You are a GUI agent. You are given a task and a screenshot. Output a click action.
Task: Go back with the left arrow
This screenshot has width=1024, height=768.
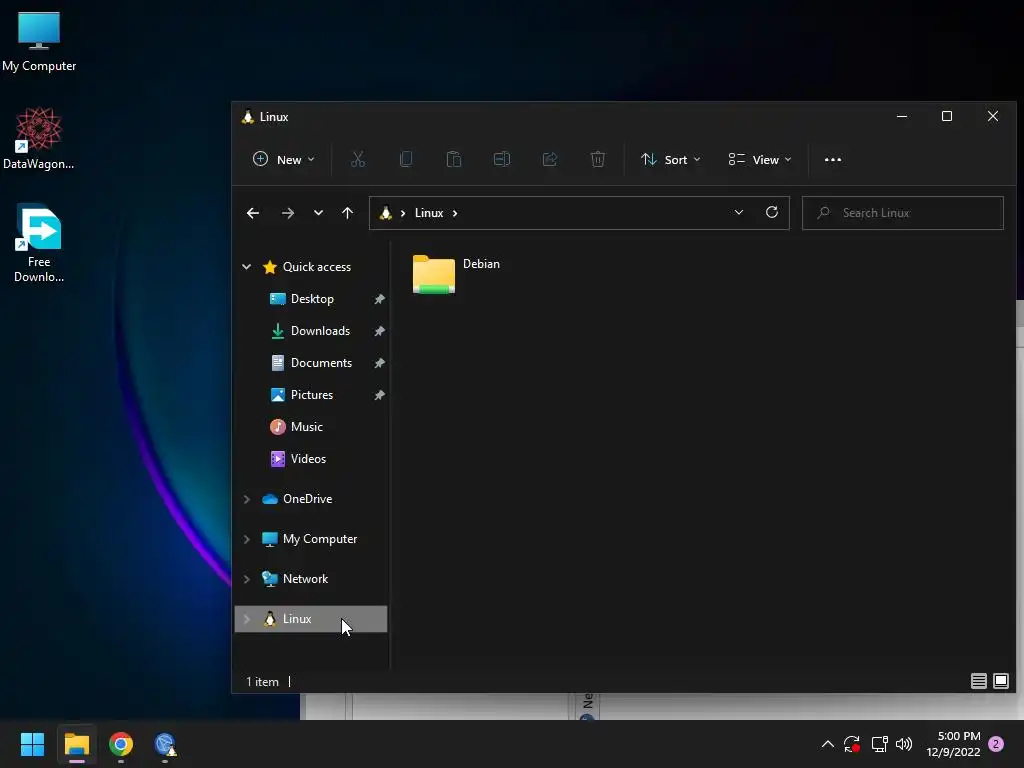tap(253, 213)
